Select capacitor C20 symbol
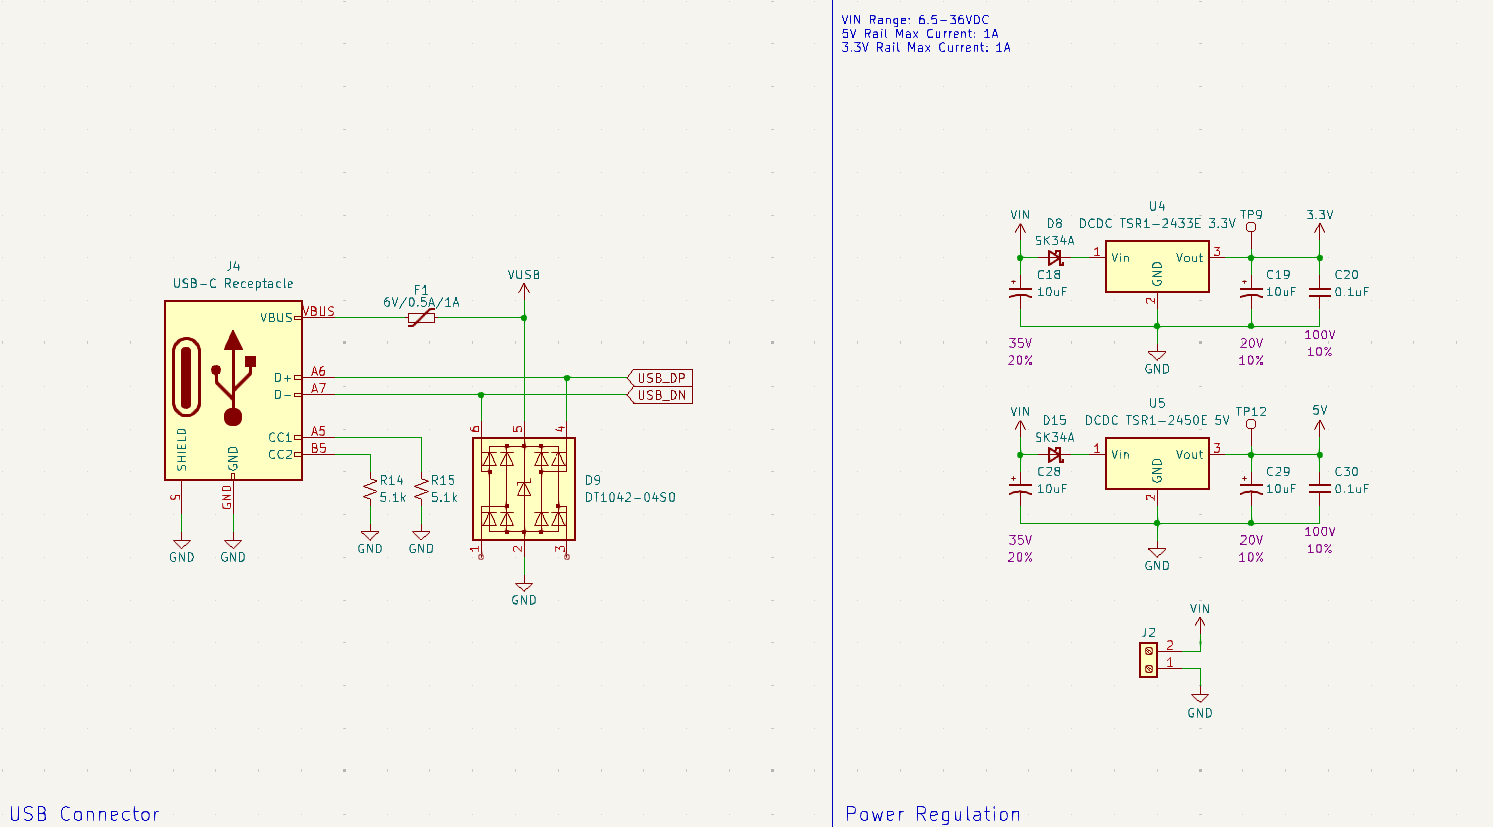Viewport: 1493px width, 827px height. [x=1320, y=291]
